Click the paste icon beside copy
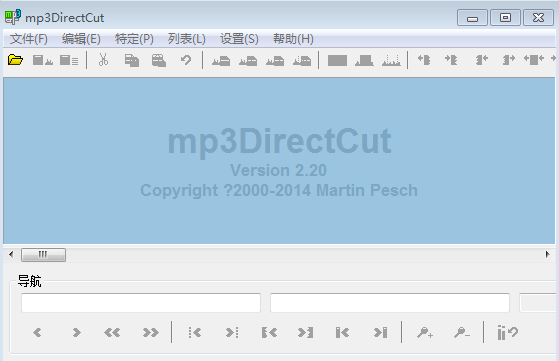The width and height of the screenshot is (559, 361). click(159, 60)
